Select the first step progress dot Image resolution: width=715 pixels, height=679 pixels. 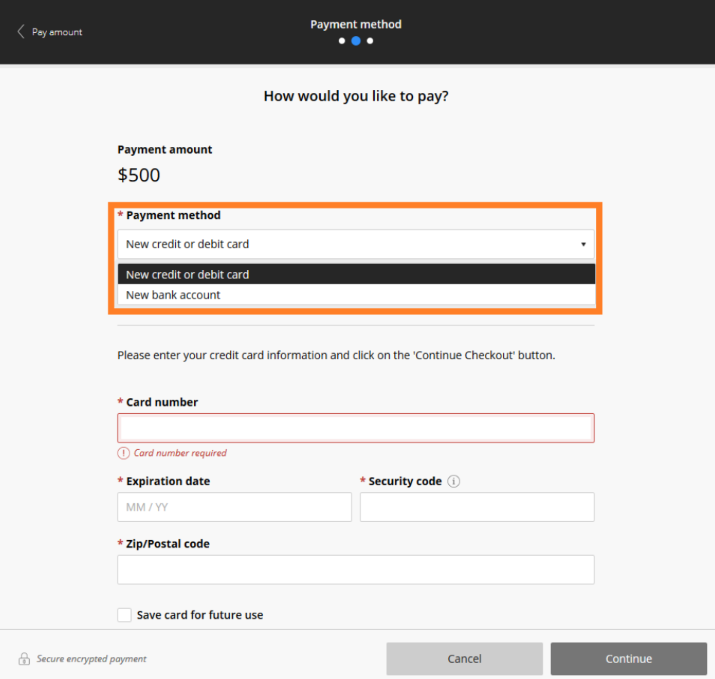point(342,41)
